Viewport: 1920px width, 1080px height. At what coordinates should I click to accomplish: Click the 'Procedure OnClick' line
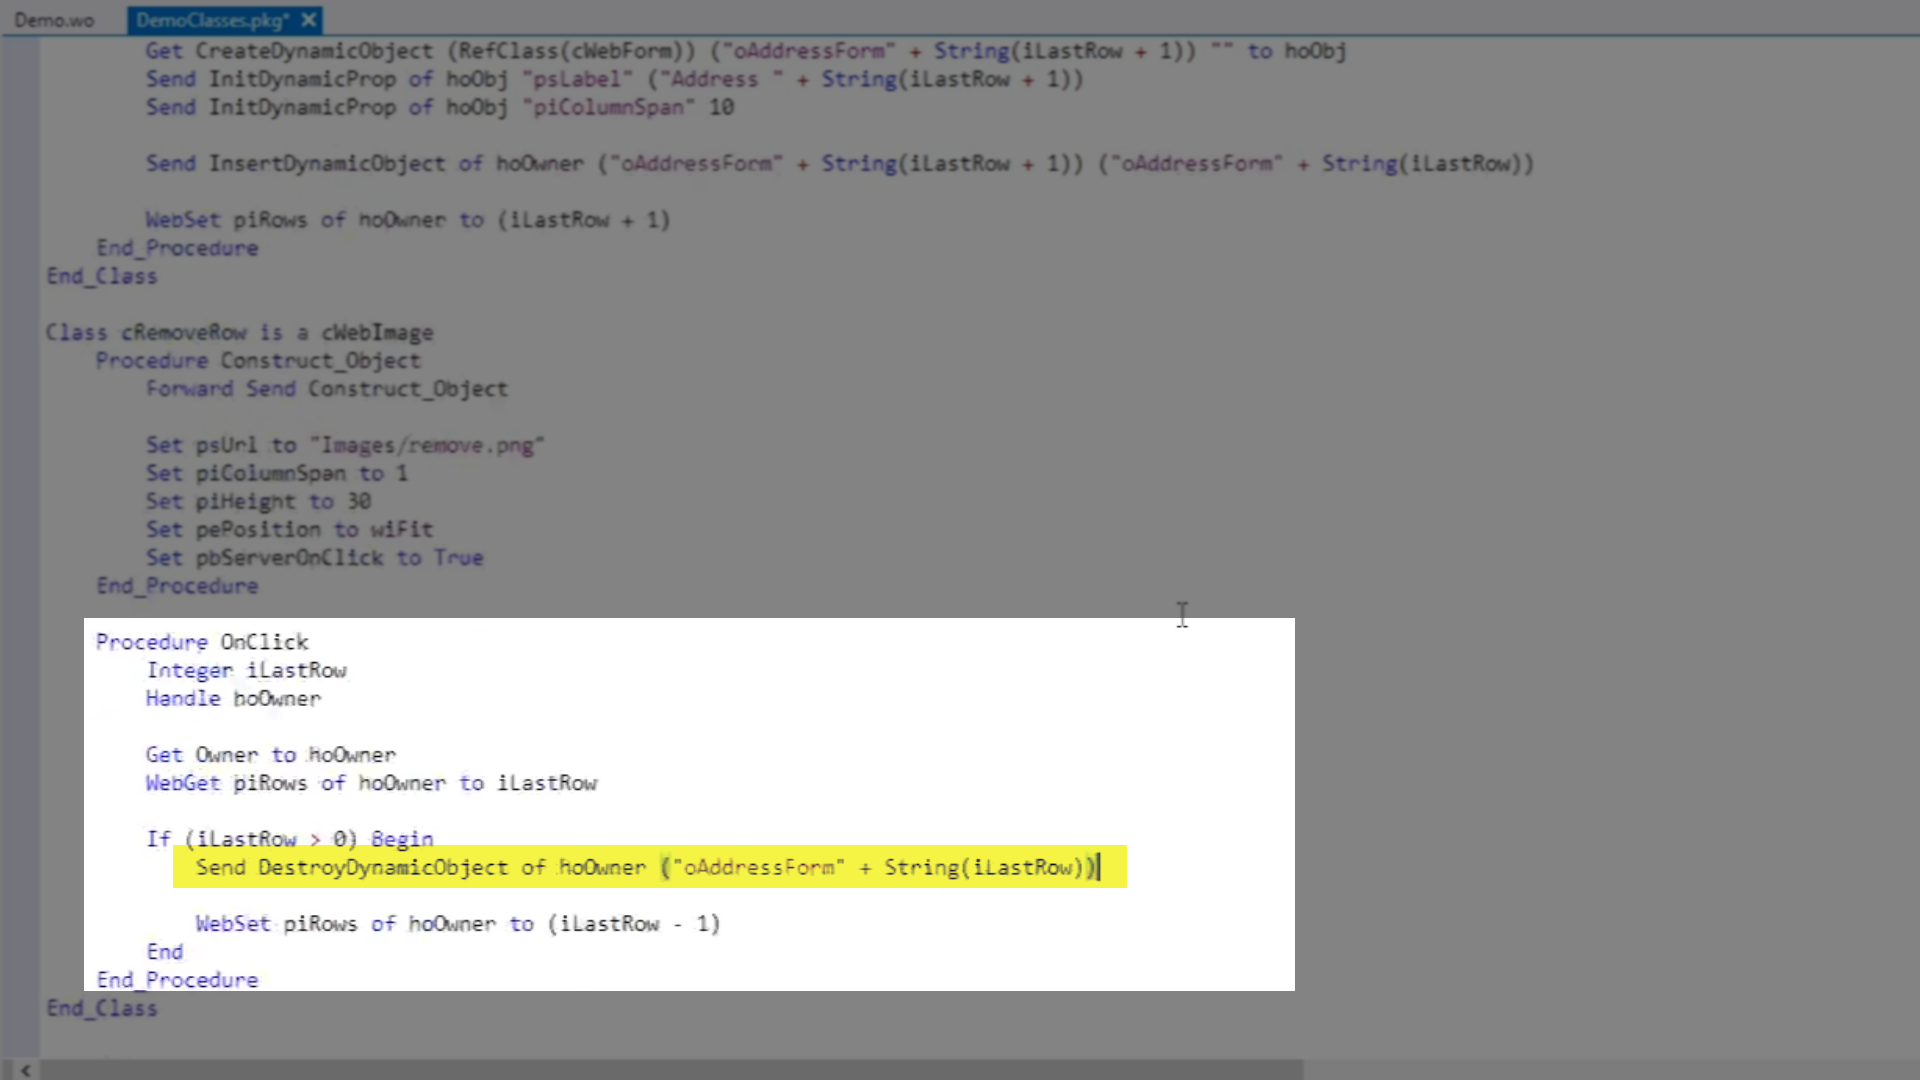(202, 642)
